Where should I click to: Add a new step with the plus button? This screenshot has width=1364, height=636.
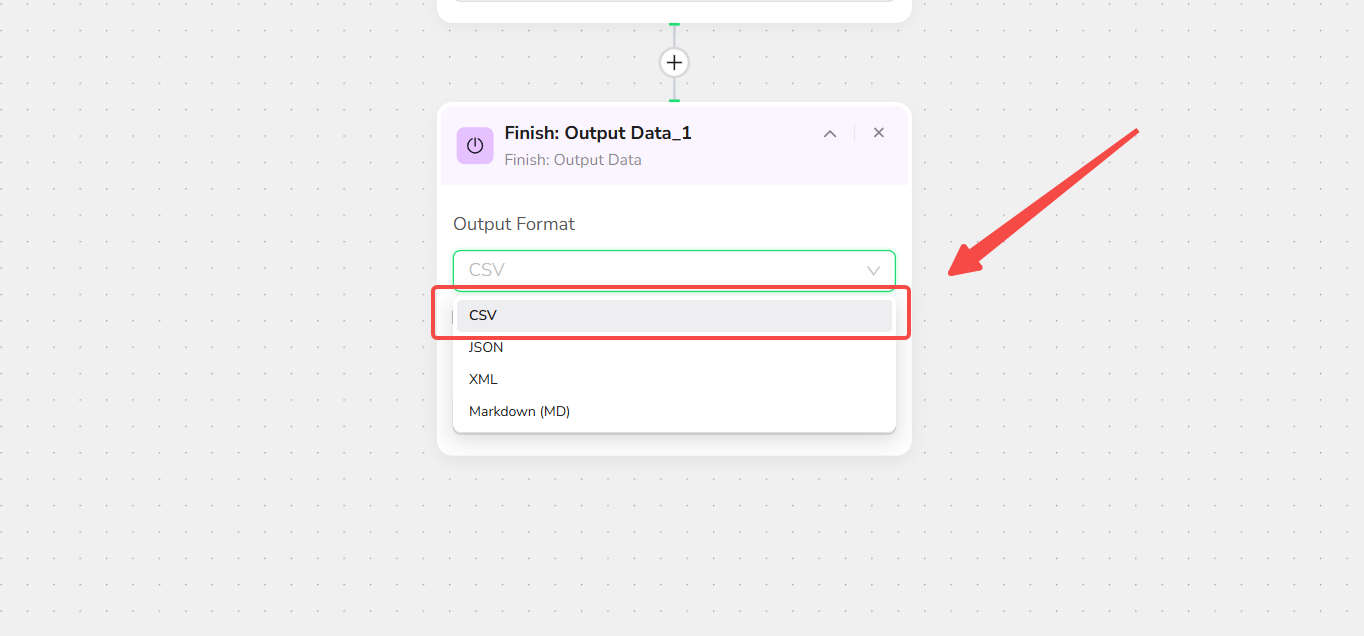click(x=674, y=63)
